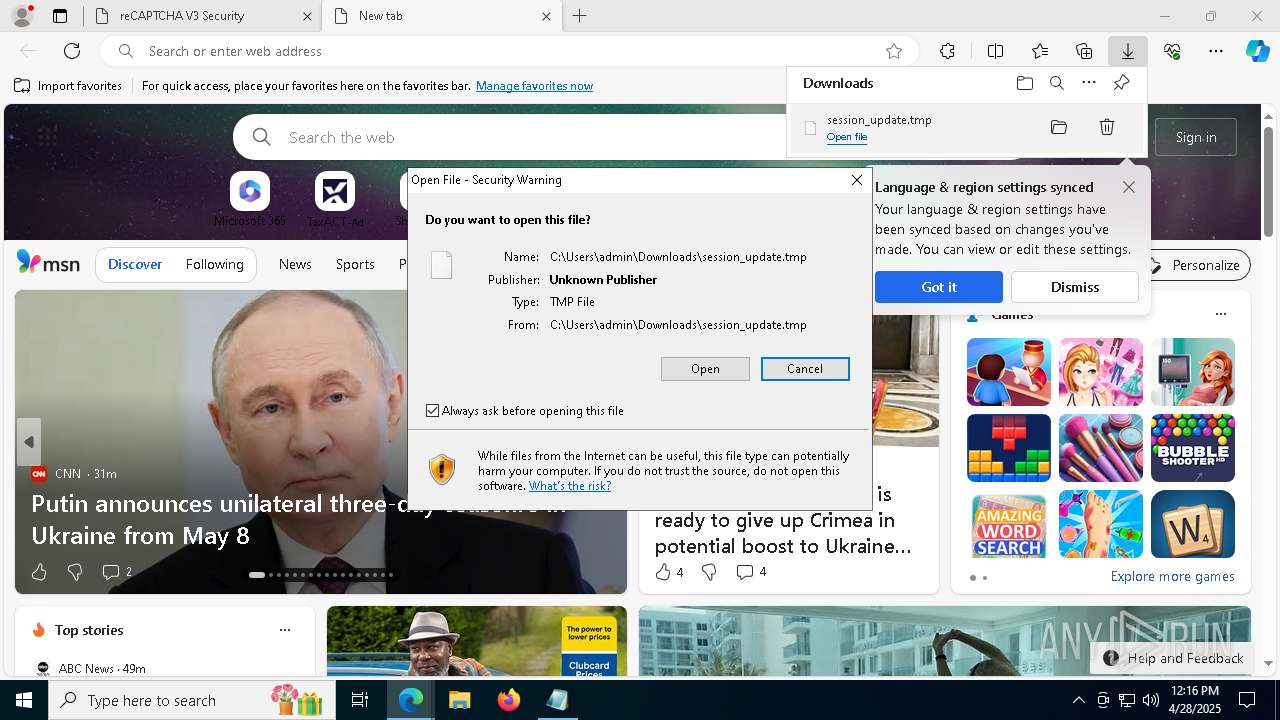
Task: Open the Favorites list icon
Action: click(x=1040, y=51)
